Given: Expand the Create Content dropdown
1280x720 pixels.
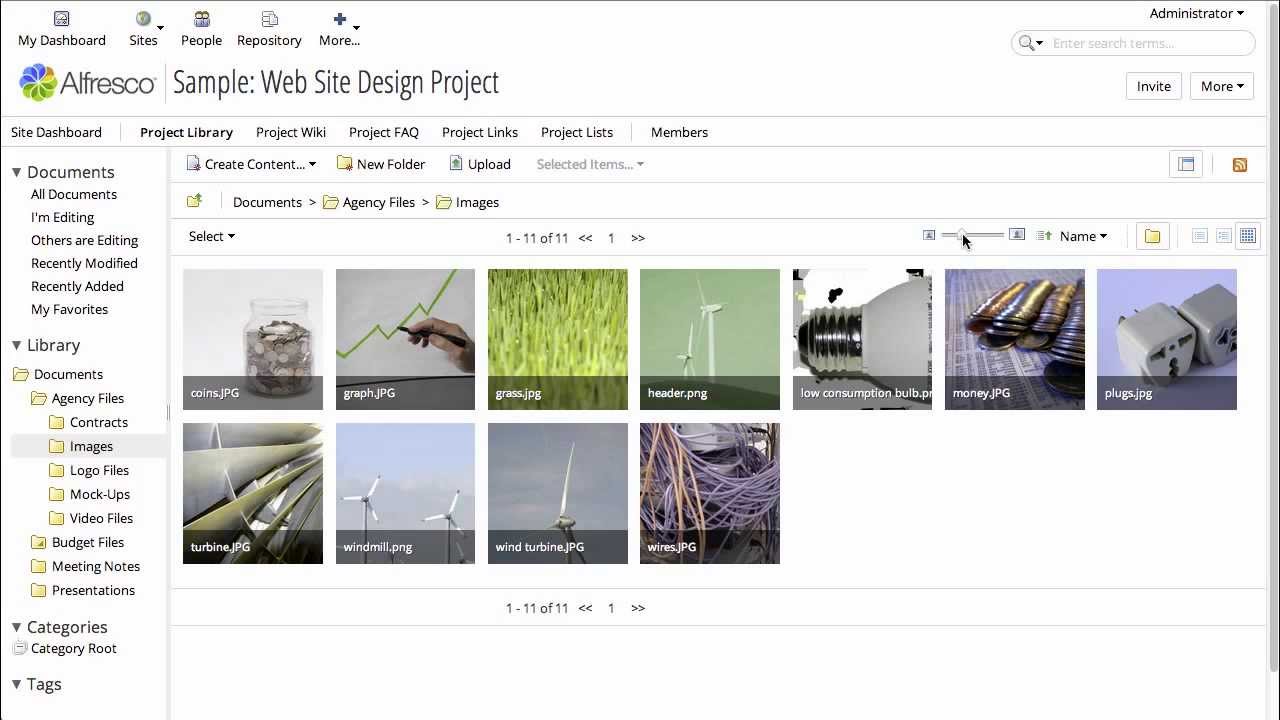Looking at the screenshot, I should click(x=251, y=164).
